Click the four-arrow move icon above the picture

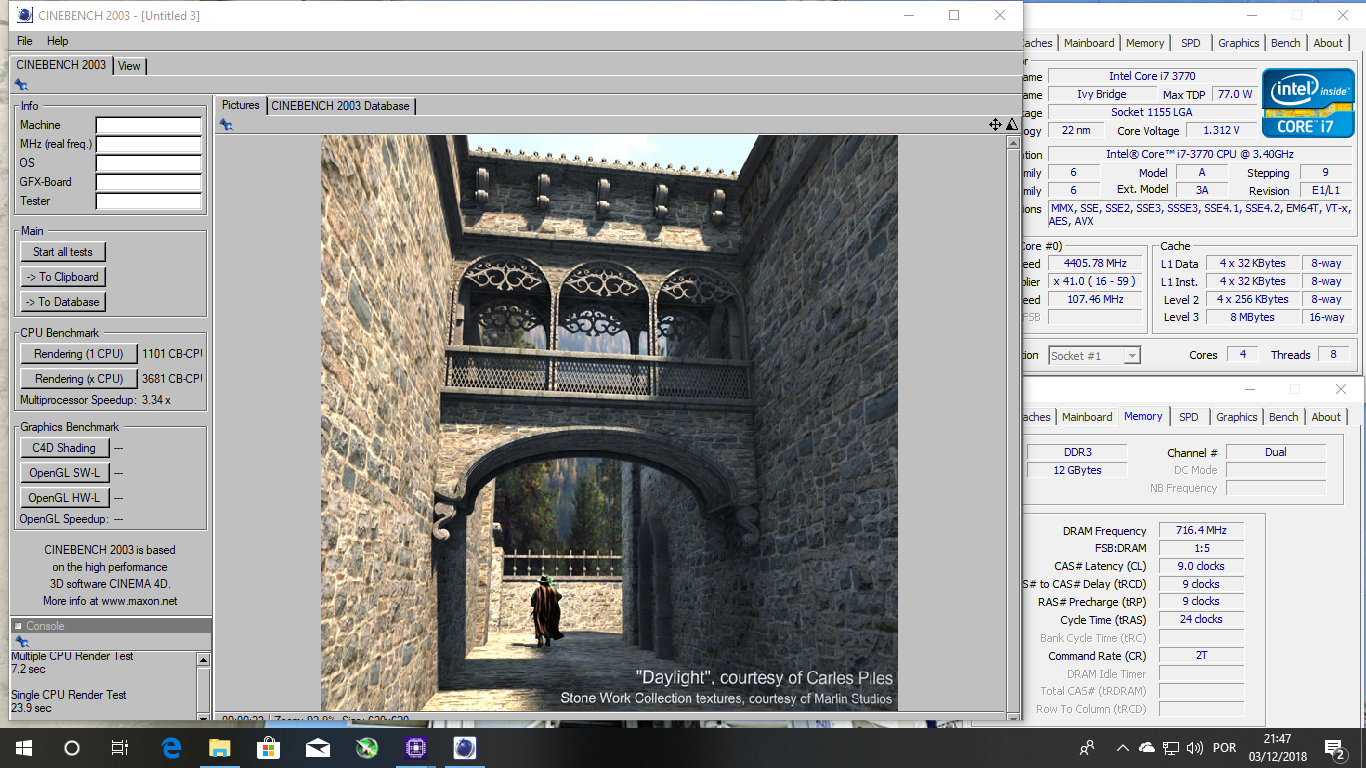point(995,125)
